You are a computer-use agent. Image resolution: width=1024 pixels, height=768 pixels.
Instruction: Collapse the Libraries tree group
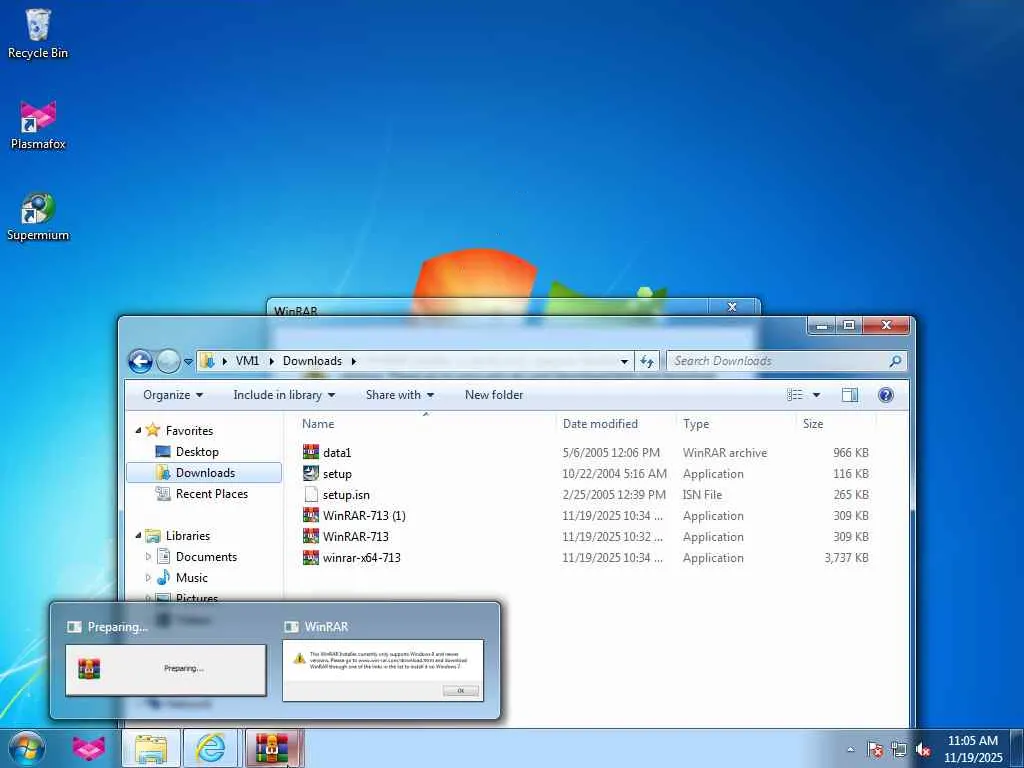point(138,536)
